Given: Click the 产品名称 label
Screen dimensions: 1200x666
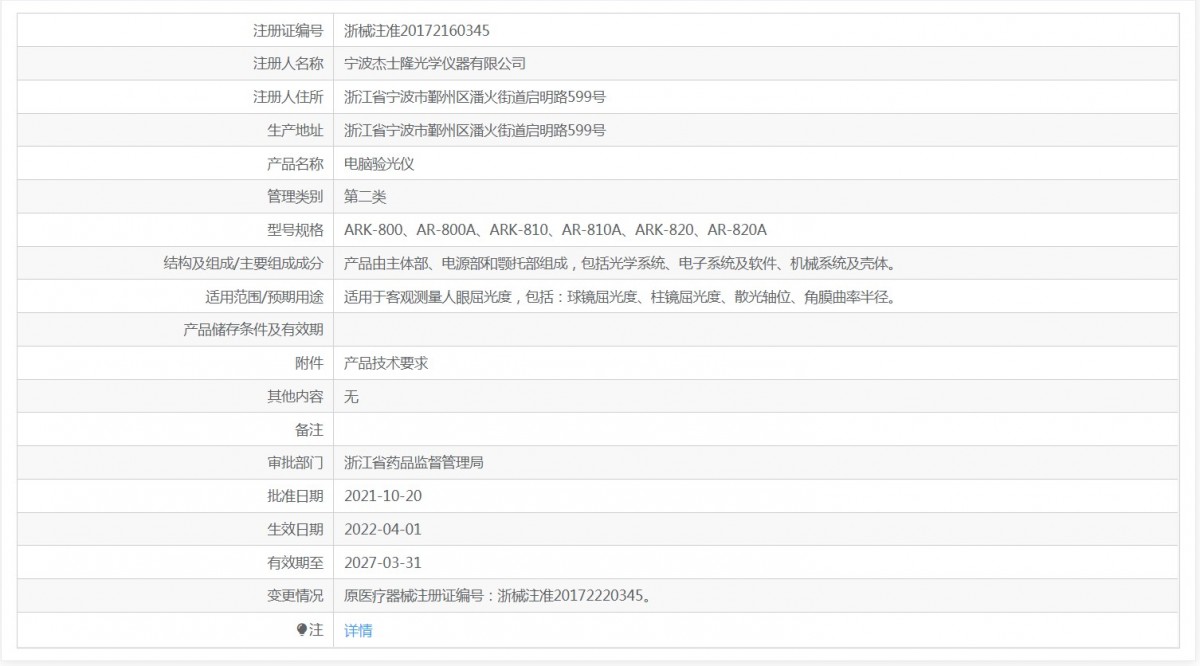Looking at the screenshot, I should (296, 164).
